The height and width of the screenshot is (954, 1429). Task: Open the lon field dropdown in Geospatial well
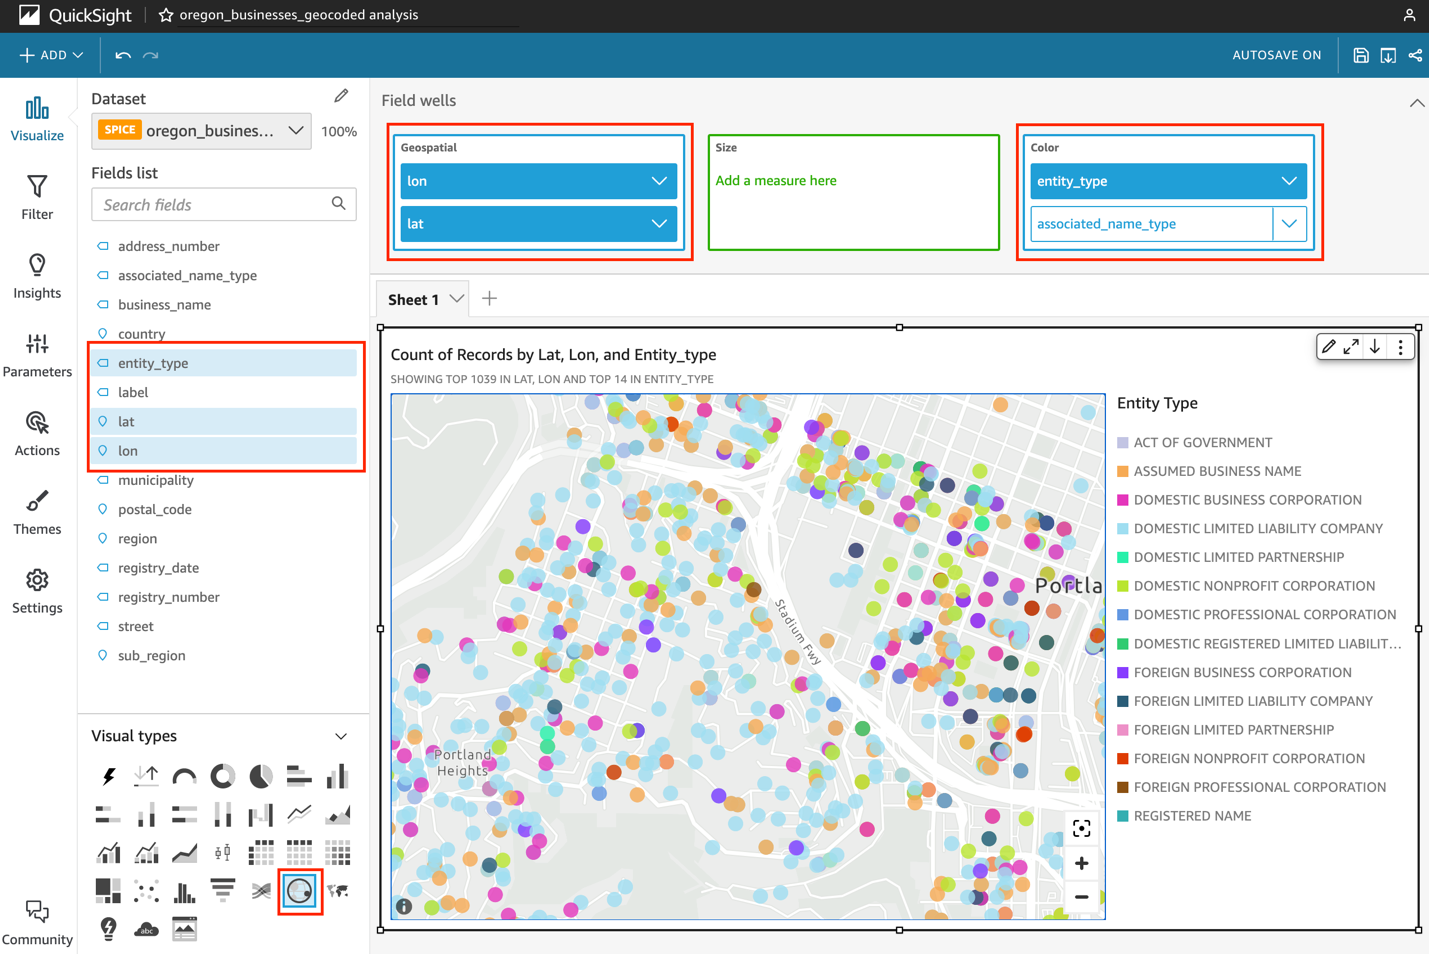tap(658, 180)
